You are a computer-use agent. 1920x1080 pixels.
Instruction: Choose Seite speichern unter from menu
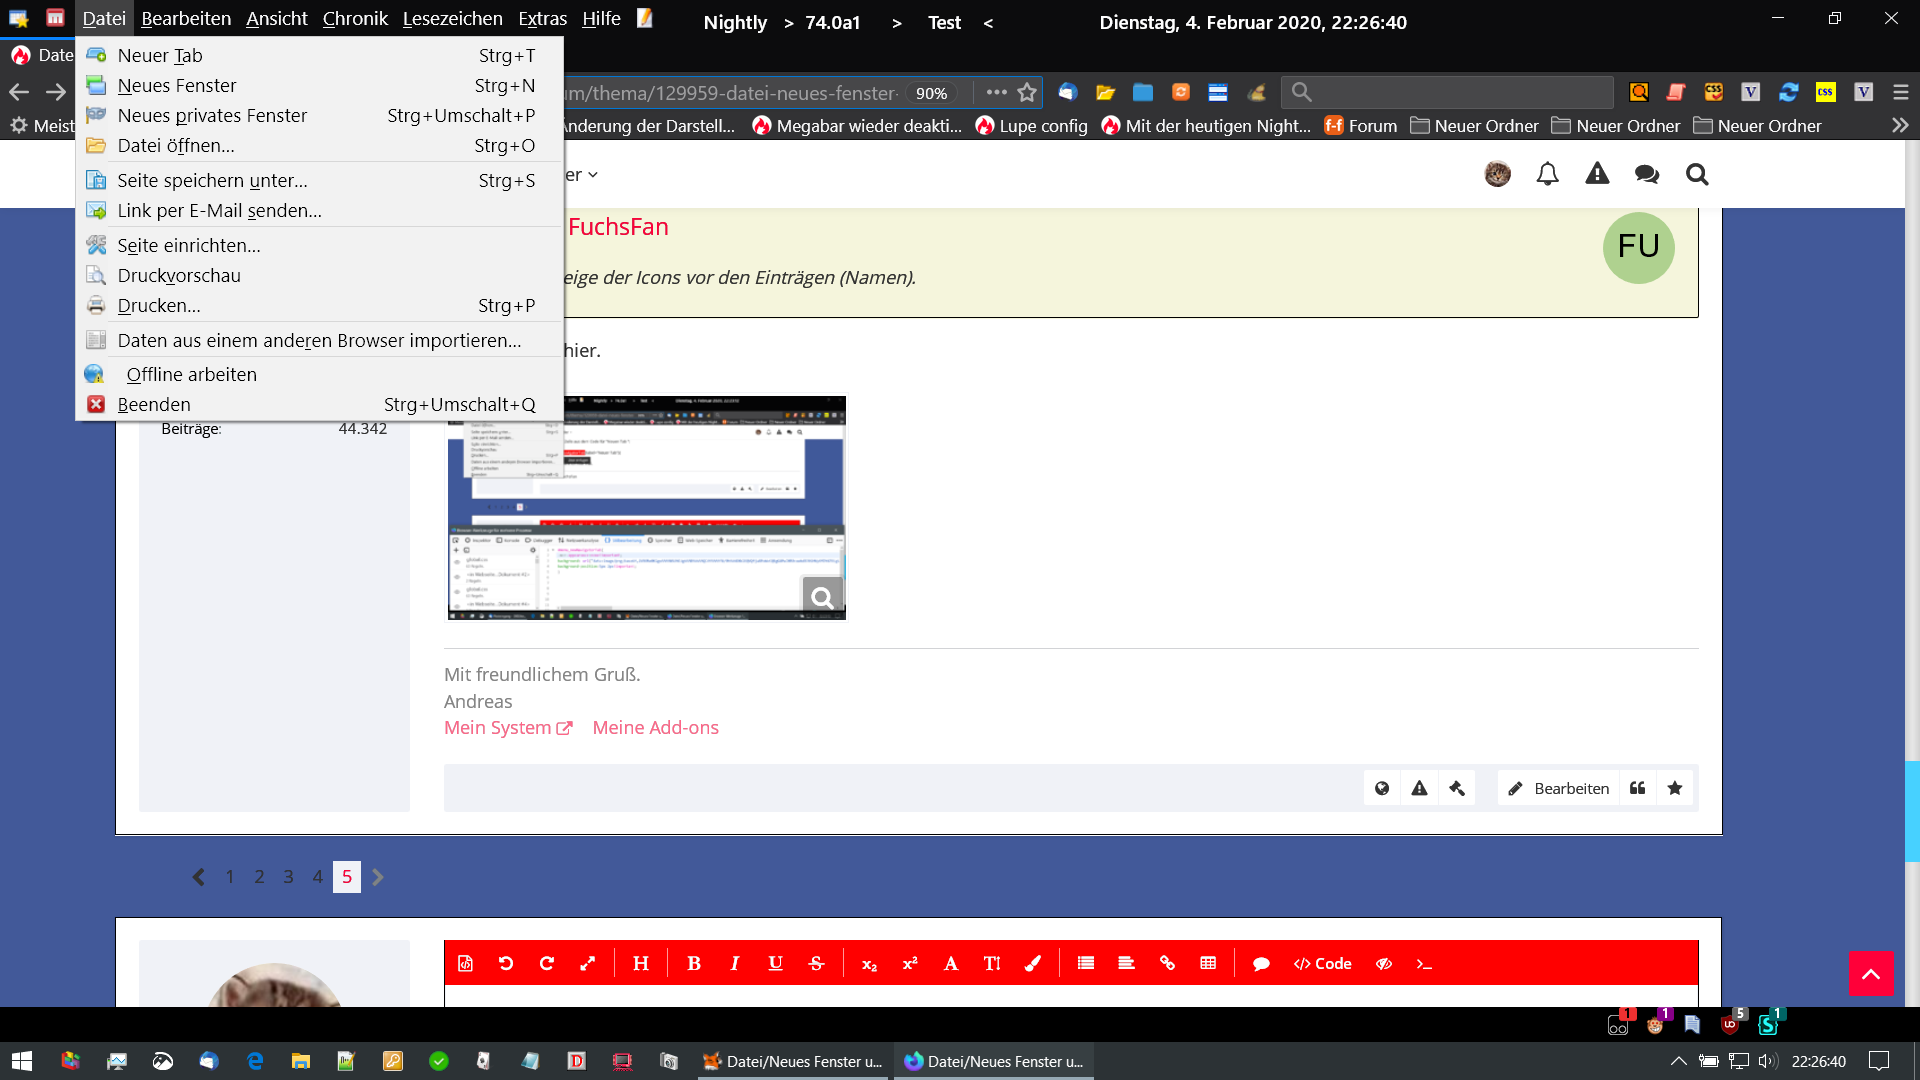point(212,180)
